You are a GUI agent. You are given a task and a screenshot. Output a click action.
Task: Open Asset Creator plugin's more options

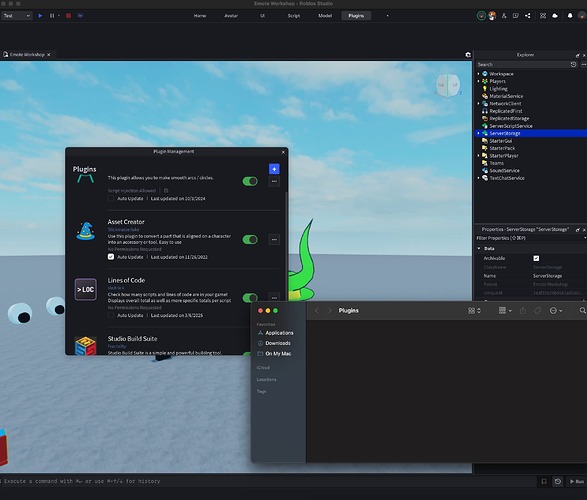[x=274, y=240]
